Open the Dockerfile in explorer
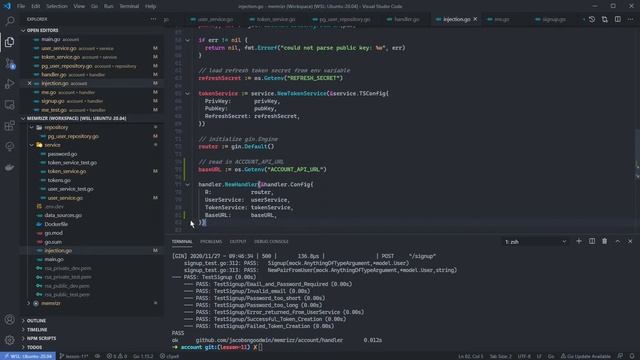This screenshot has height=360, width=640. click(56, 224)
